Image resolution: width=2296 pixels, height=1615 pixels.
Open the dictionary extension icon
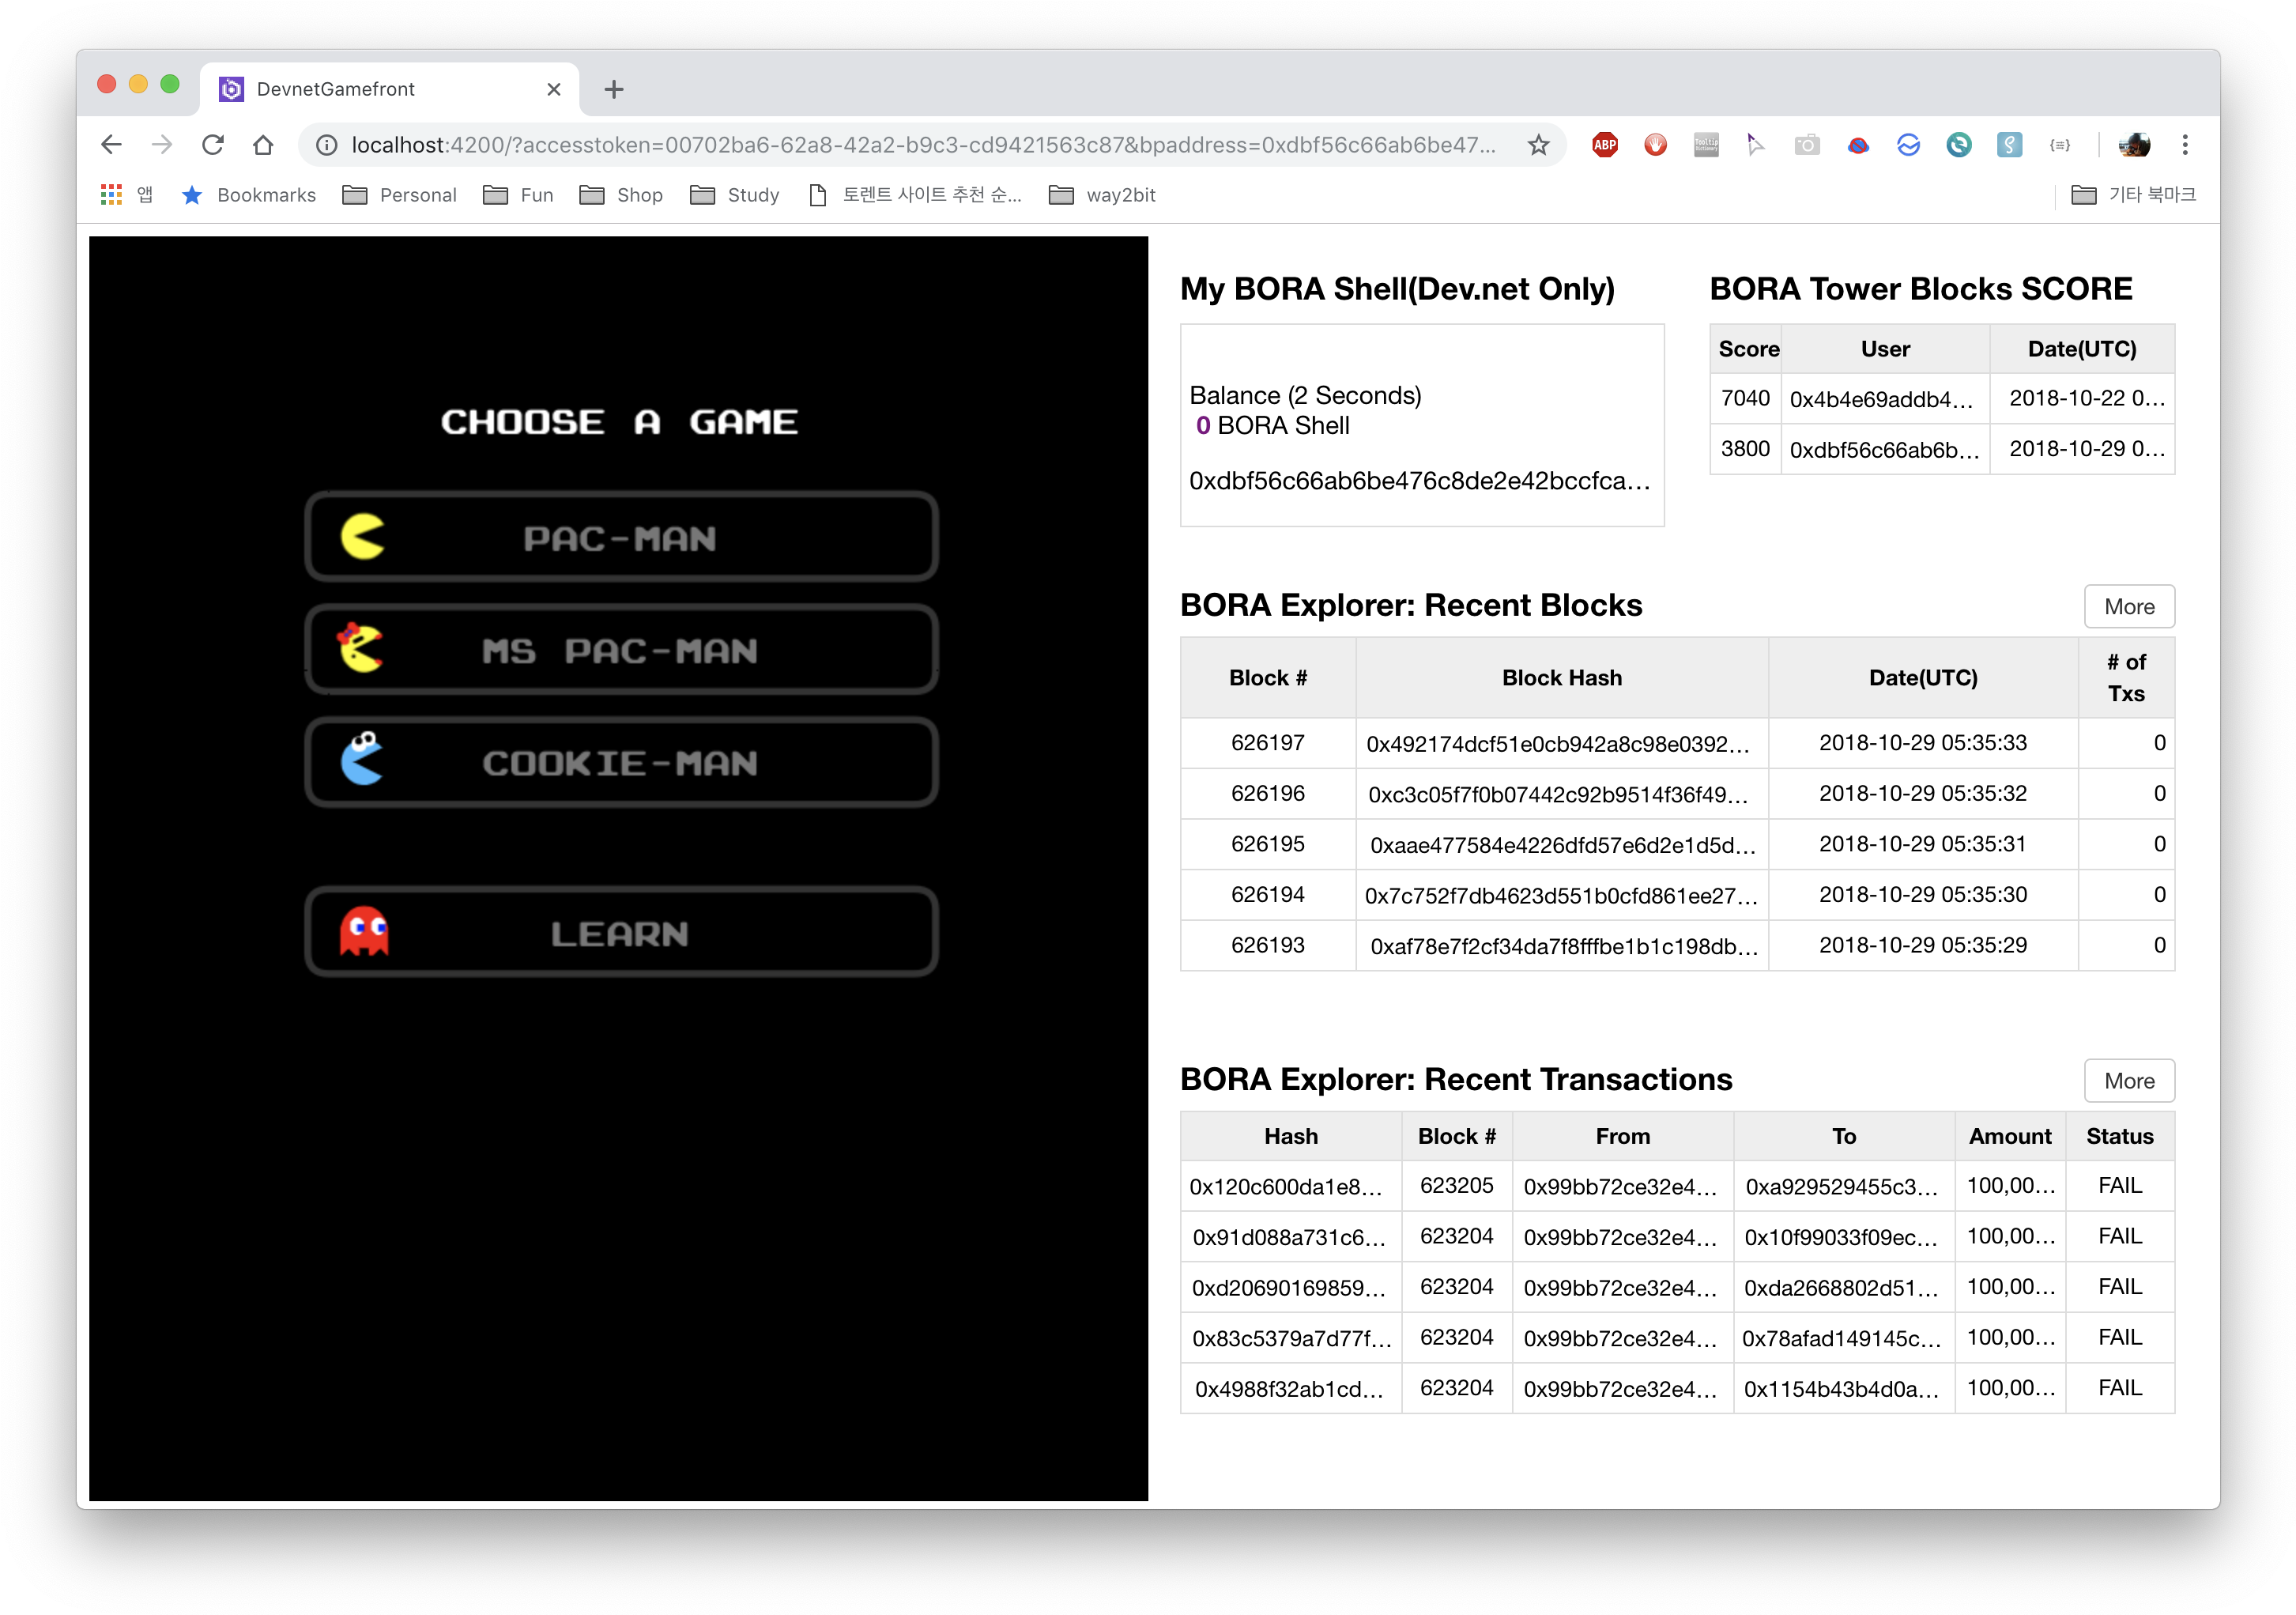pyautogui.click(x=1706, y=145)
